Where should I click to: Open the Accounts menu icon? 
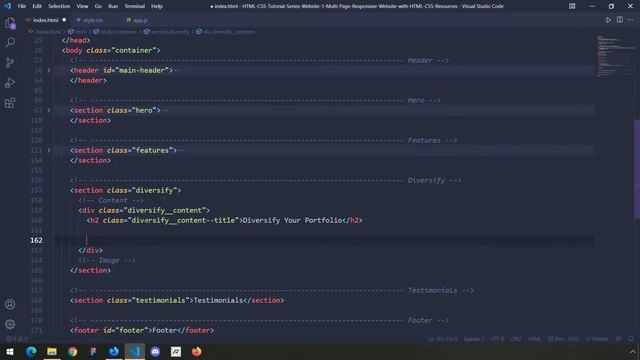(x=10, y=304)
